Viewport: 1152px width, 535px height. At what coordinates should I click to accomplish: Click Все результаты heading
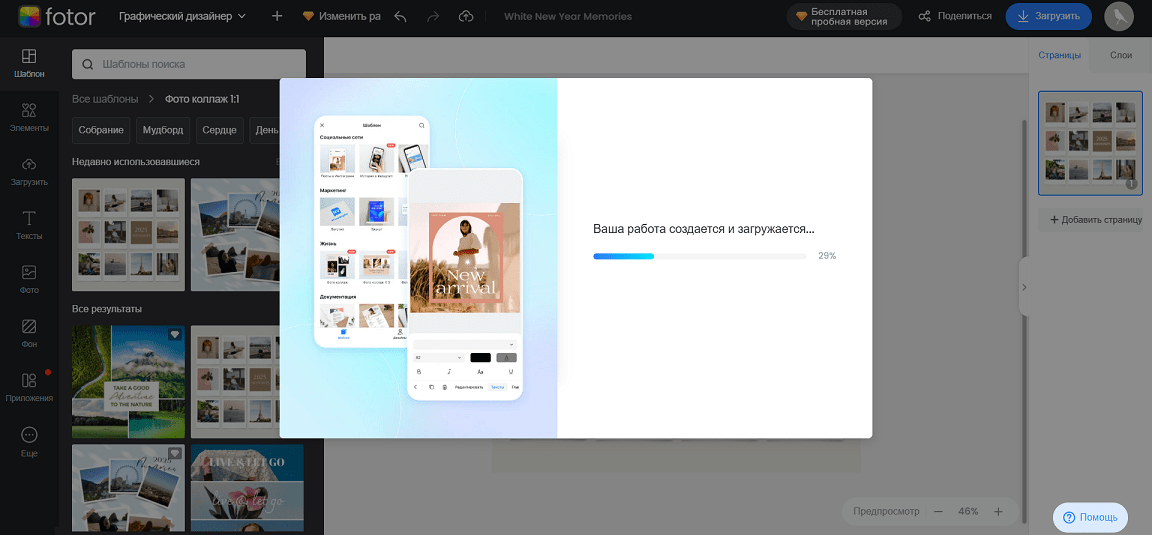tap(107, 309)
